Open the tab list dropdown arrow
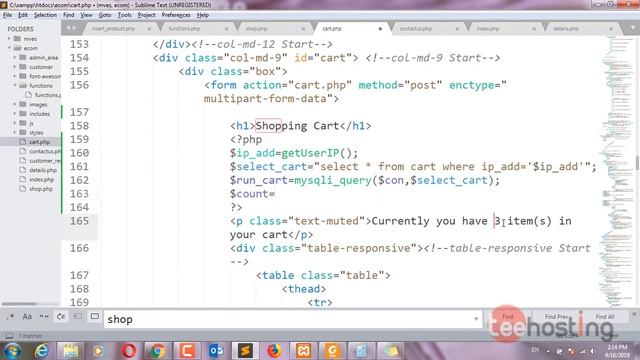This screenshot has height=360, width=640. pos(632,28)
